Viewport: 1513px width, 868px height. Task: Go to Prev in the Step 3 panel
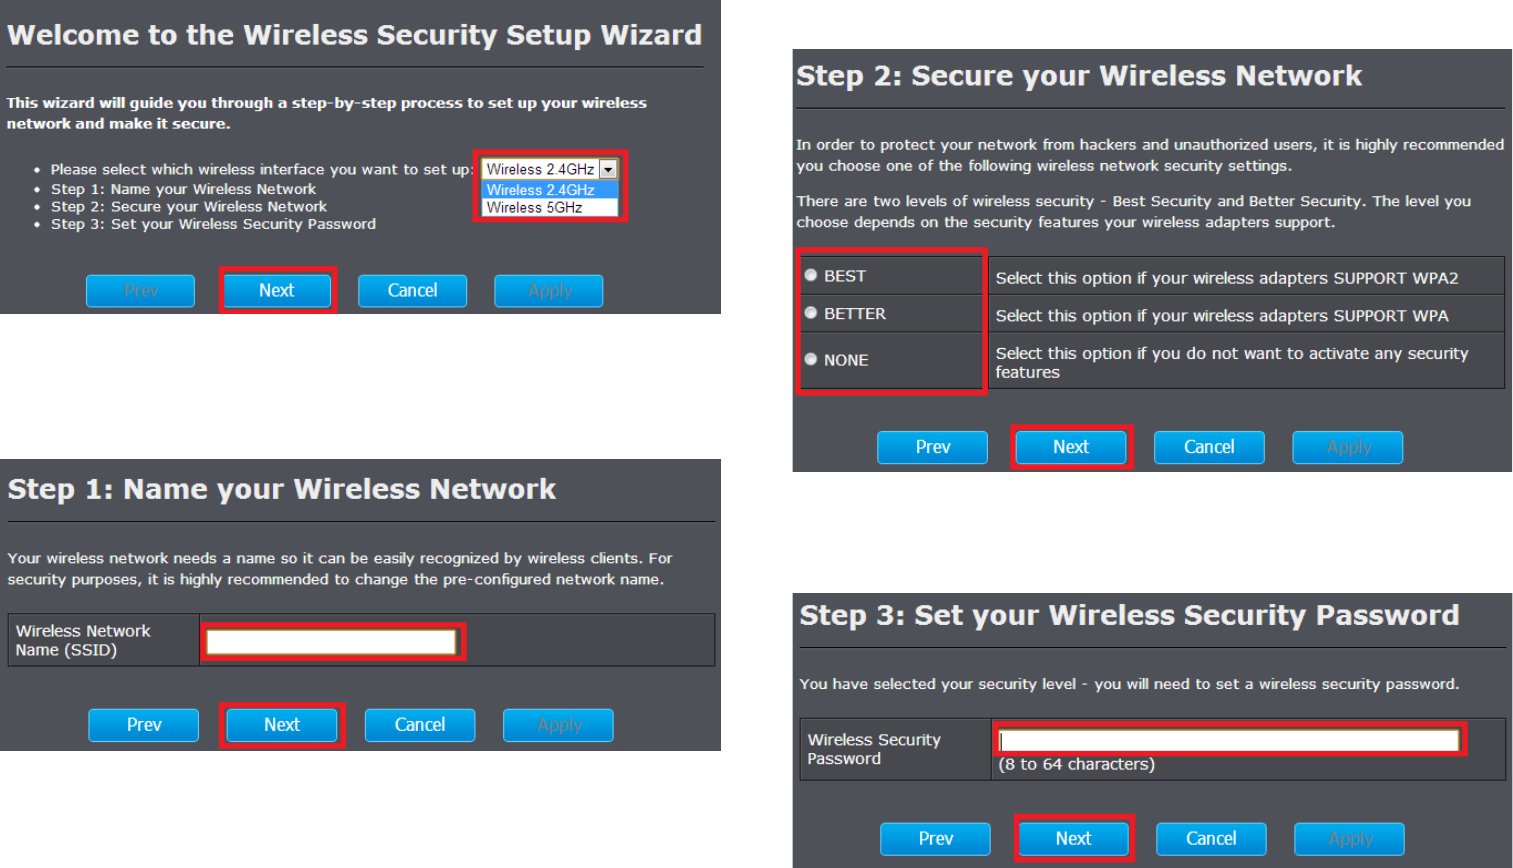[x=936, y=839]
